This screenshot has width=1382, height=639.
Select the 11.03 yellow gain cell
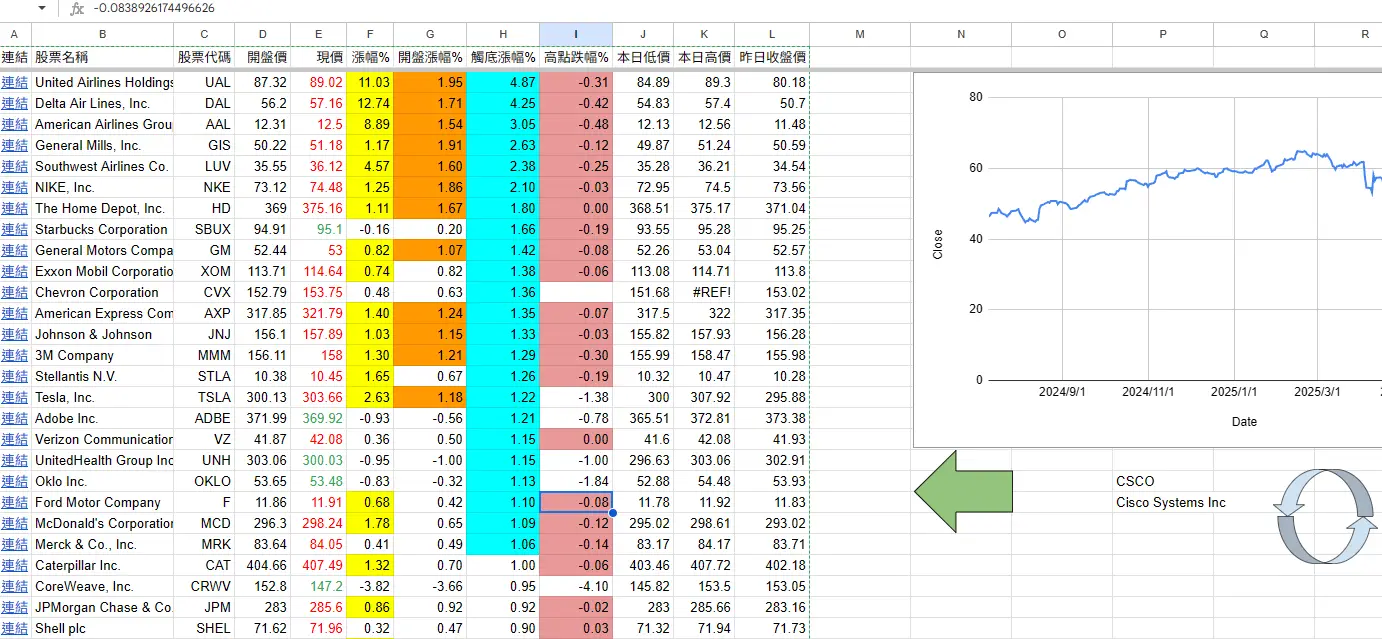pyautogui.click(x=370, y=82)
